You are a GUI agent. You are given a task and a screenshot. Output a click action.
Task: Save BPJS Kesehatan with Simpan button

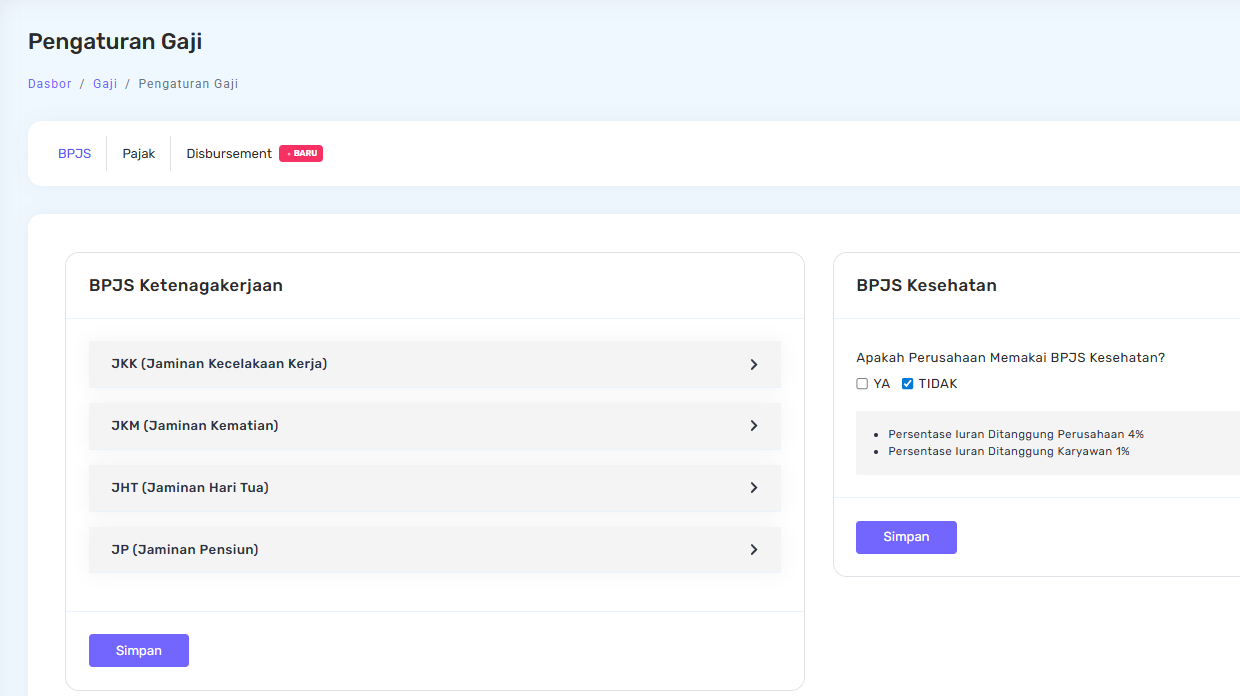906,537
